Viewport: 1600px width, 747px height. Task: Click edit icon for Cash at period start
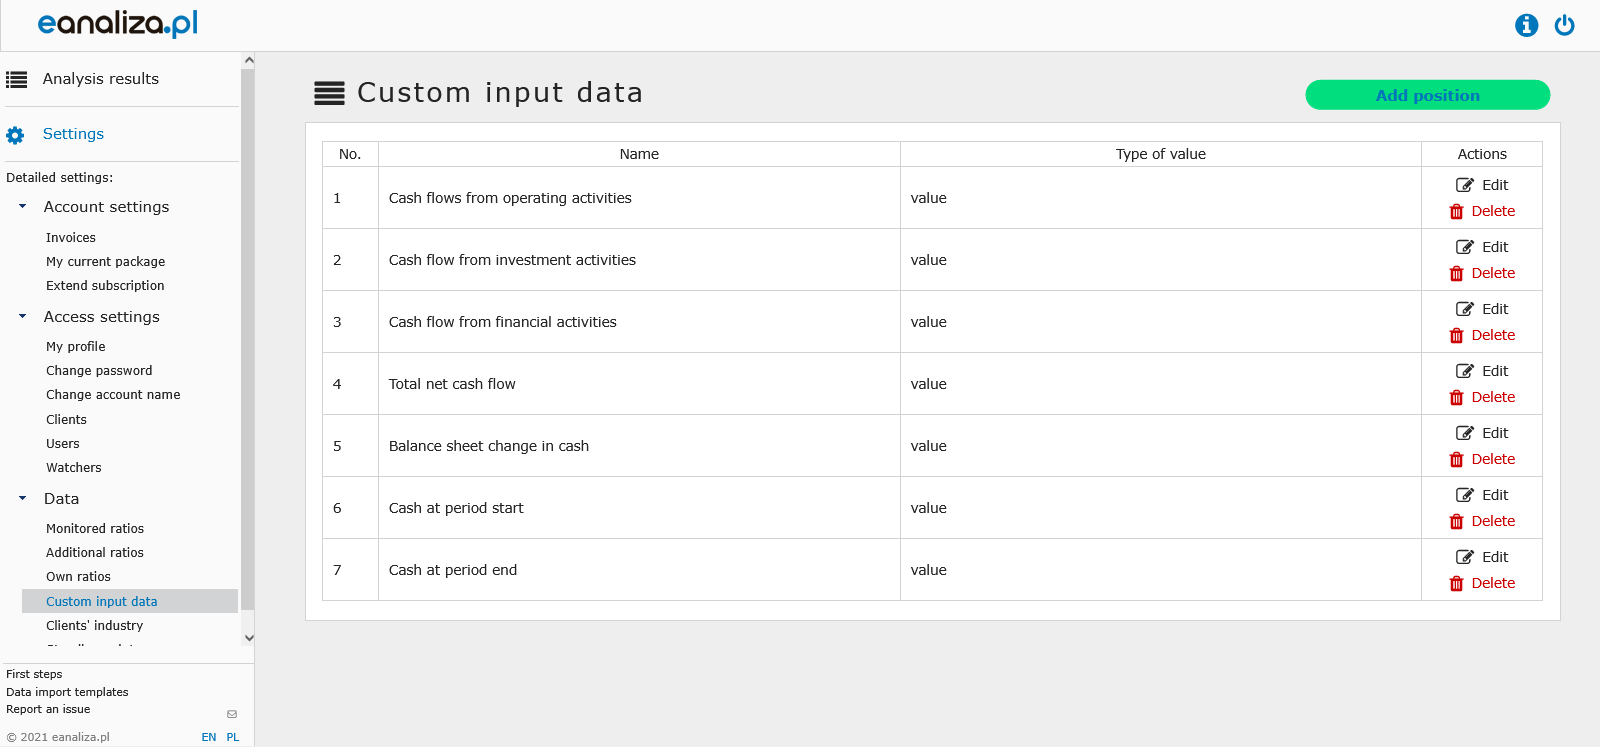[1465, 495]
